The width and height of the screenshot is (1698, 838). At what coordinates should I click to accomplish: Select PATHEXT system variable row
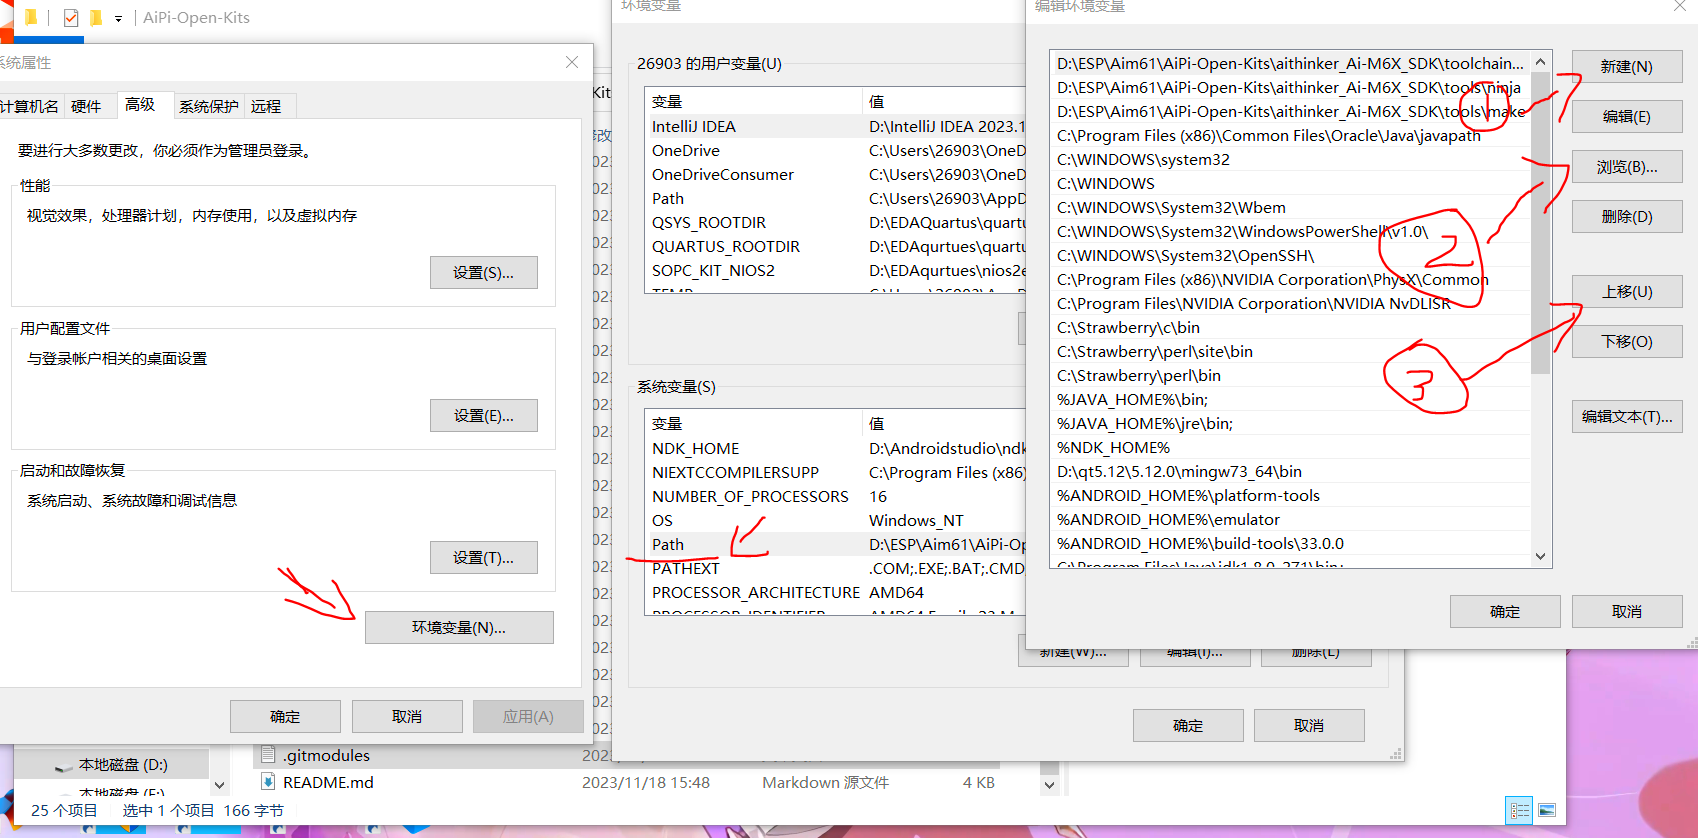[x=836, y=569]
